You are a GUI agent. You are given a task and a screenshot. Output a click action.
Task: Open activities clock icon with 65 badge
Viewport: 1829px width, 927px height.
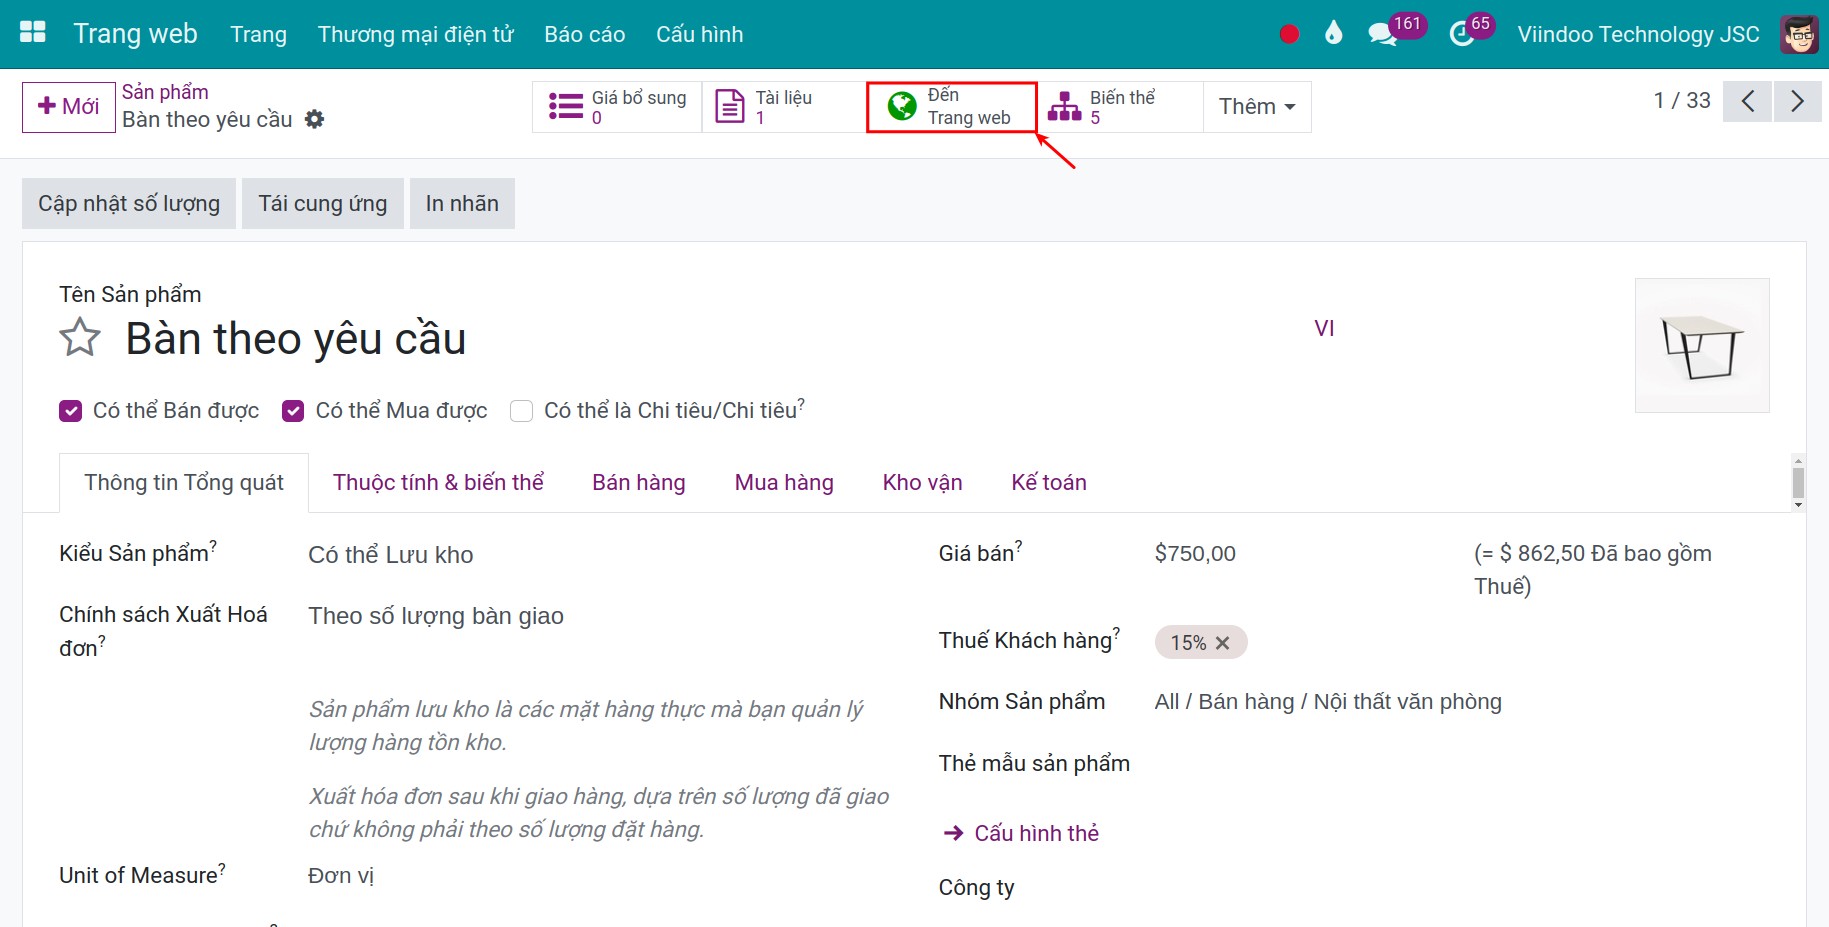1462,34
